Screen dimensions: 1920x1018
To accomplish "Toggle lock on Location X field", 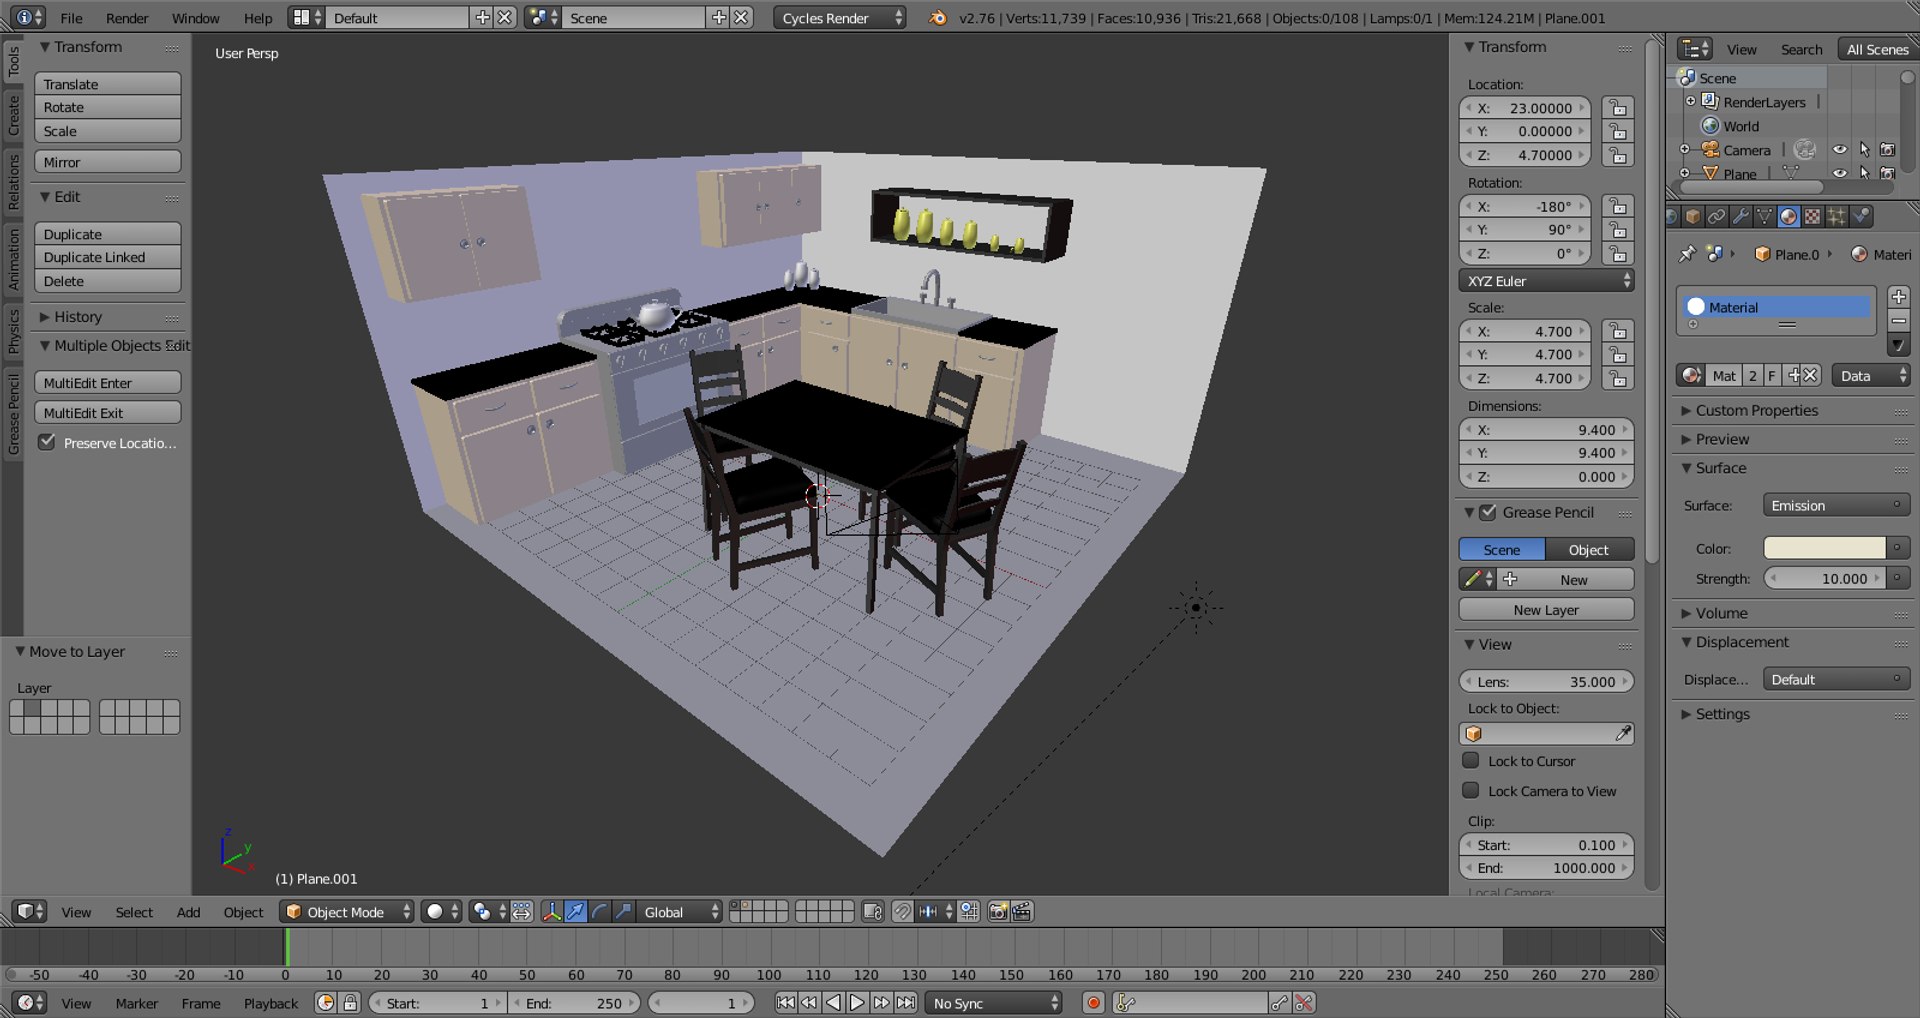I will (1618, 108).
